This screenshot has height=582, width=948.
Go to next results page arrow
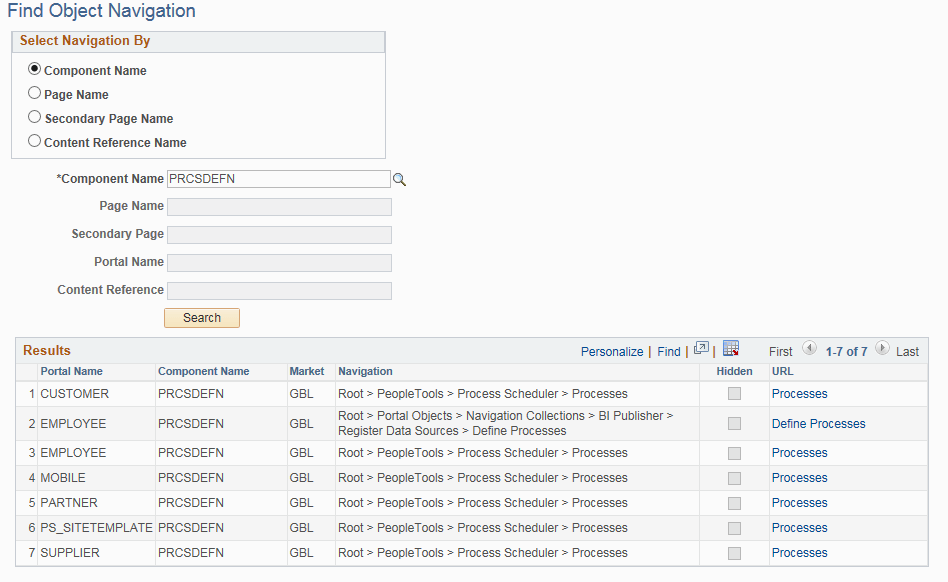(882, 348)
